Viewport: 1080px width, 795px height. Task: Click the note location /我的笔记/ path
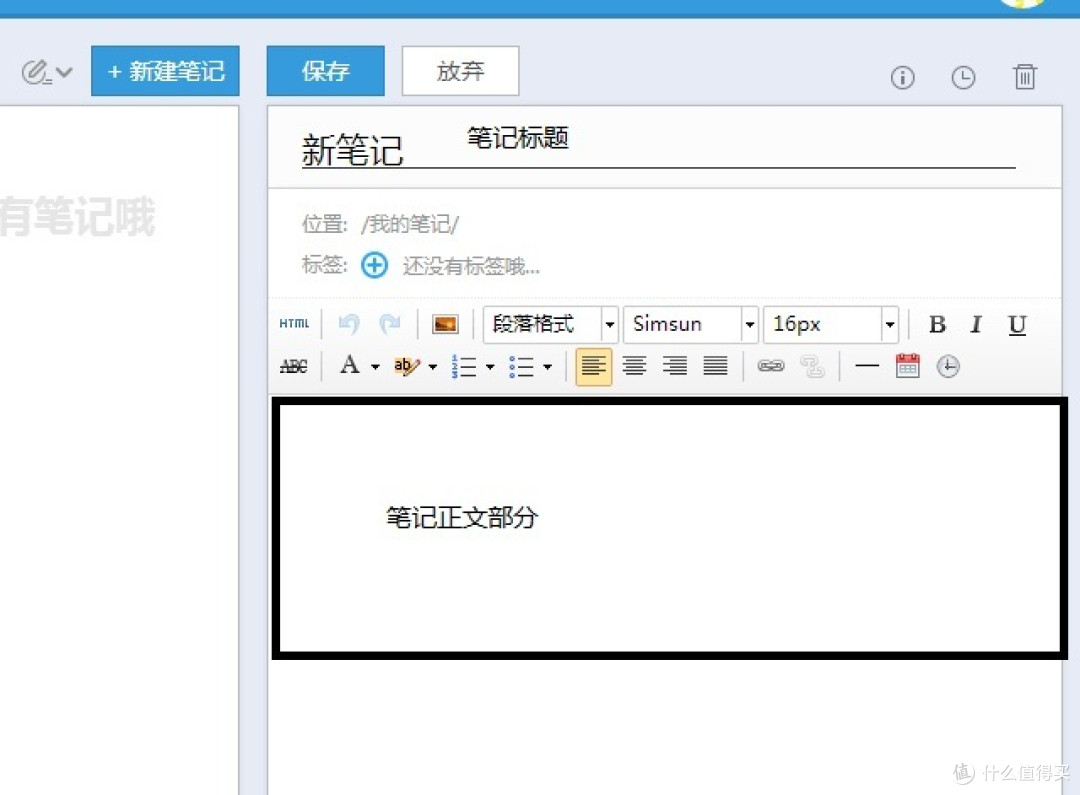(410, 224)
